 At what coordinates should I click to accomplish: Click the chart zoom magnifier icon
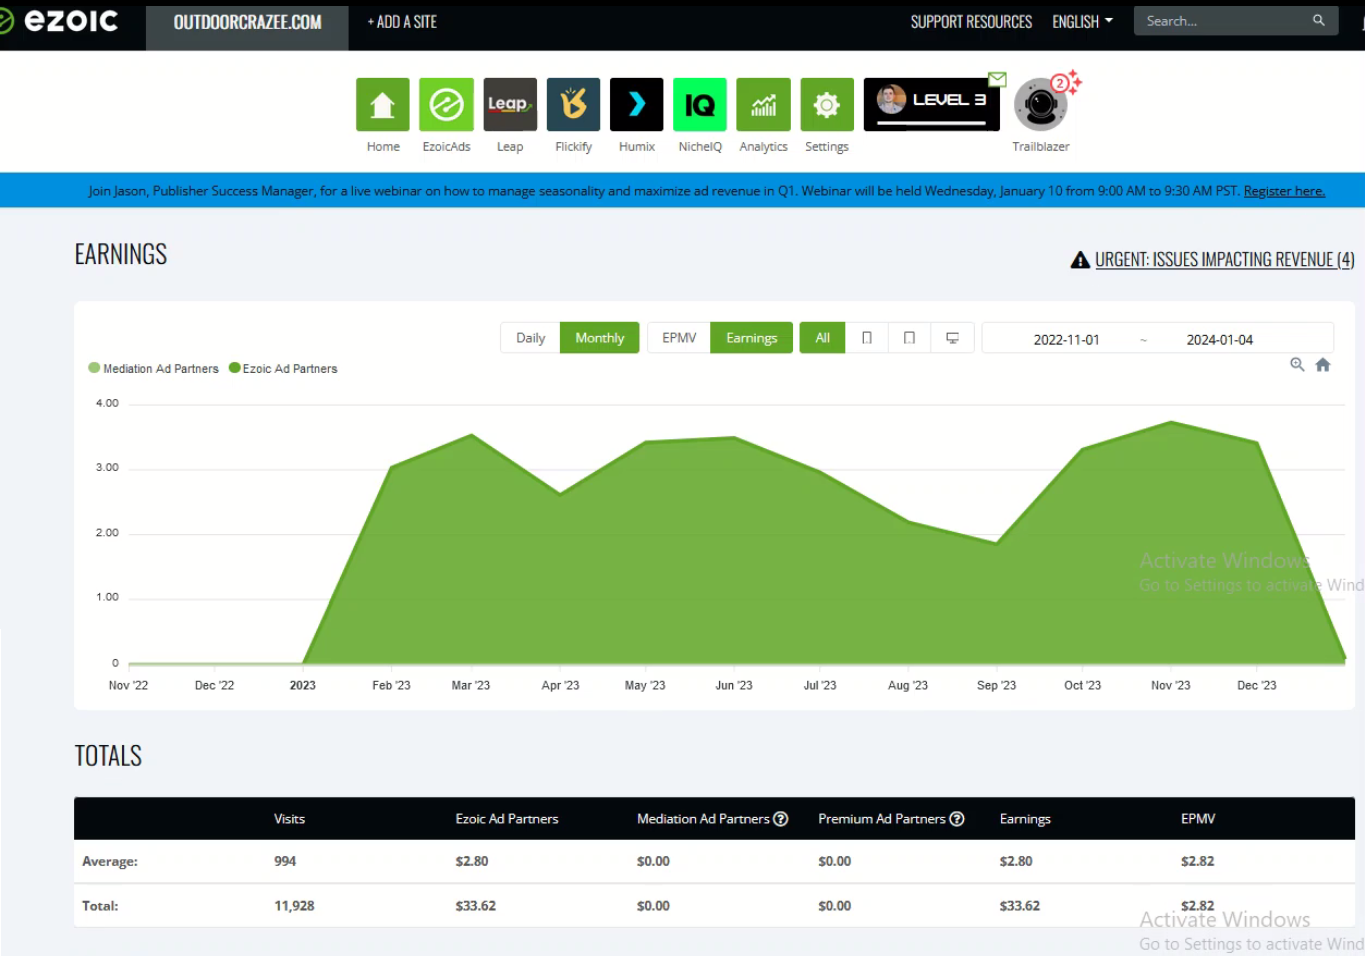[x=1297, y=365]
